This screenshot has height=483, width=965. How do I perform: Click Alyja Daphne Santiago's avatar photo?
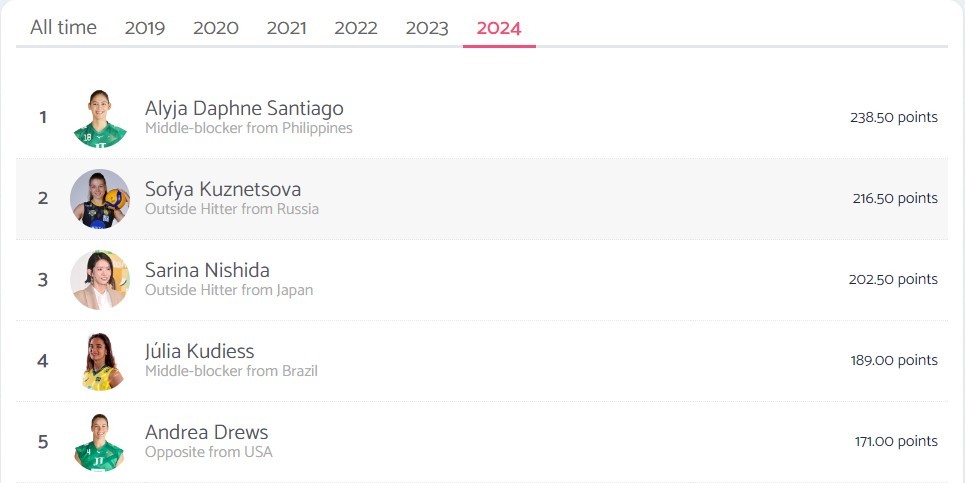point(100,118)
